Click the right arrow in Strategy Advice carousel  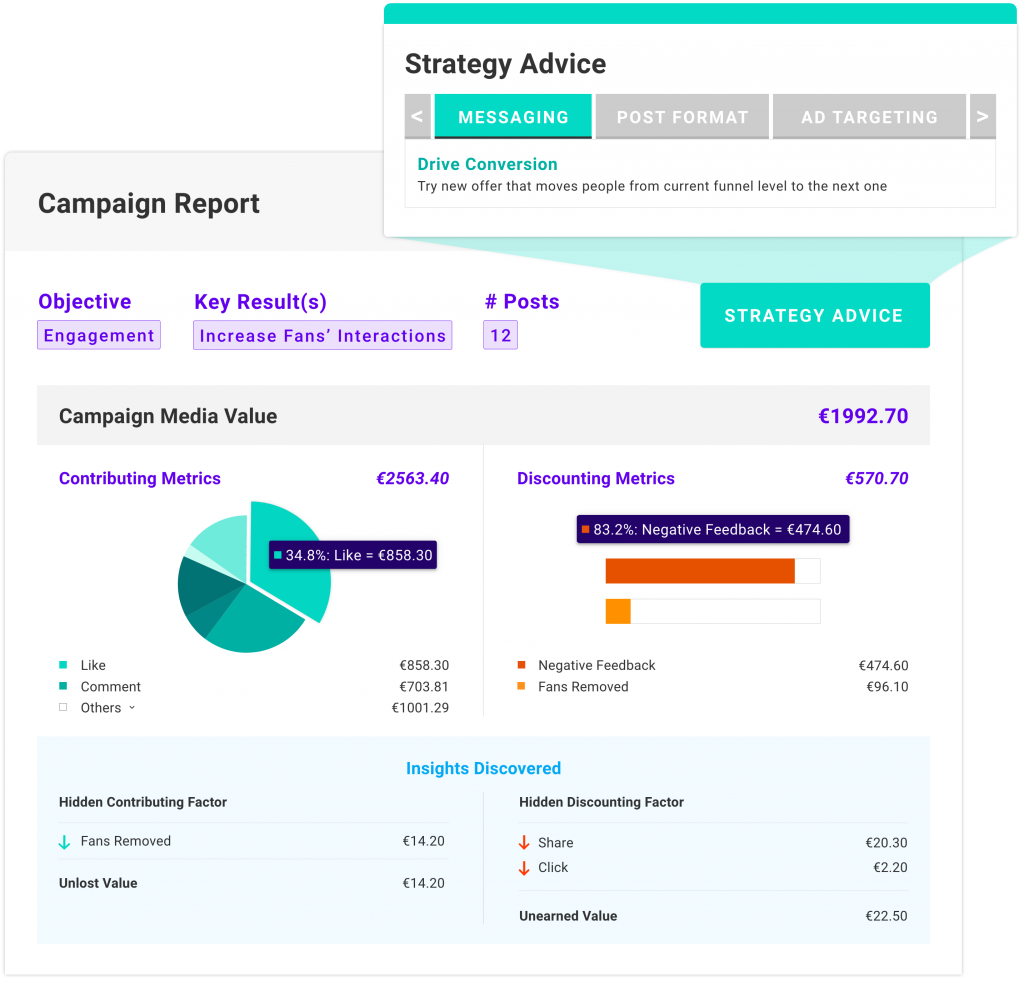[982, 117]
